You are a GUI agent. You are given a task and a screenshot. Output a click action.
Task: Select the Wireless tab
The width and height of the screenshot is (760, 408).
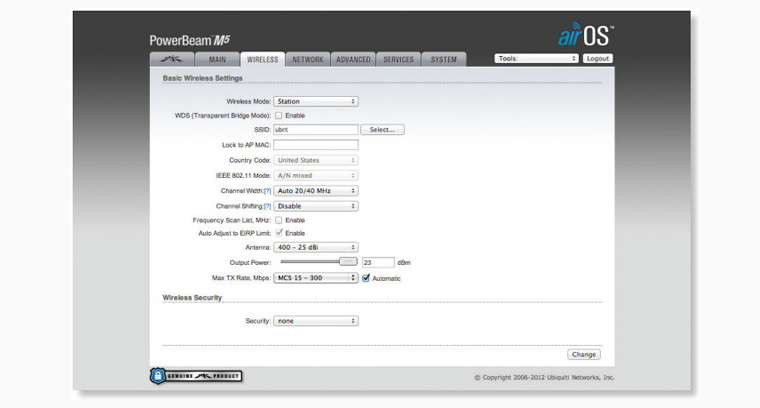pyautogui.click(x=263, y=59)
